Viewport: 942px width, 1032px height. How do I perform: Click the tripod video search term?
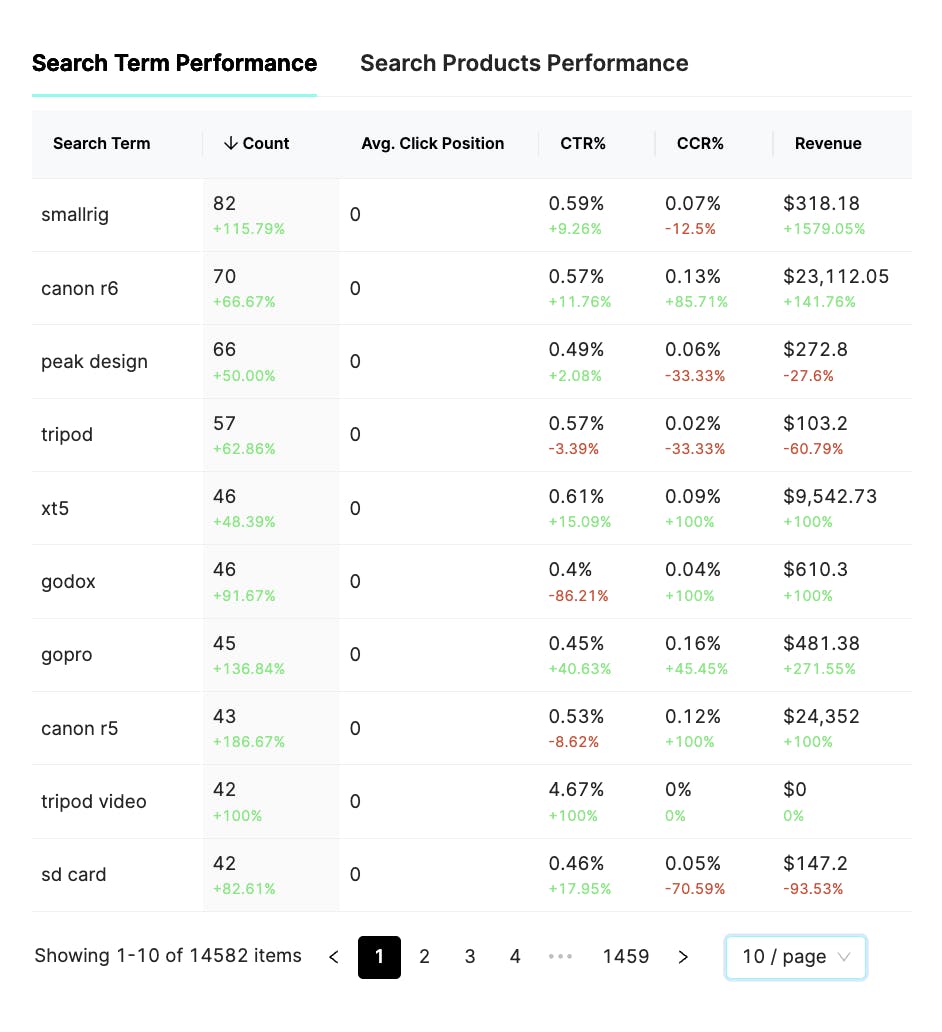point(94,801)
